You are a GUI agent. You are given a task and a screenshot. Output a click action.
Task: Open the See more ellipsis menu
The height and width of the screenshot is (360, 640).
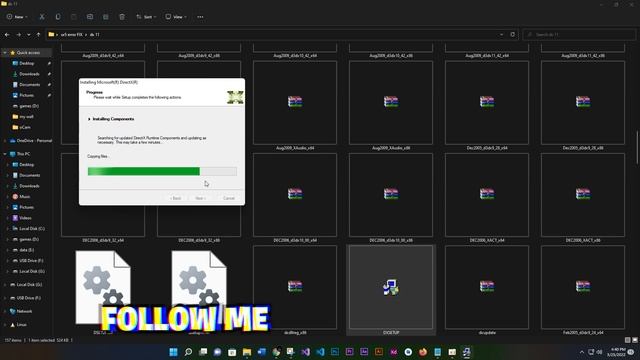tap(200, 17)
